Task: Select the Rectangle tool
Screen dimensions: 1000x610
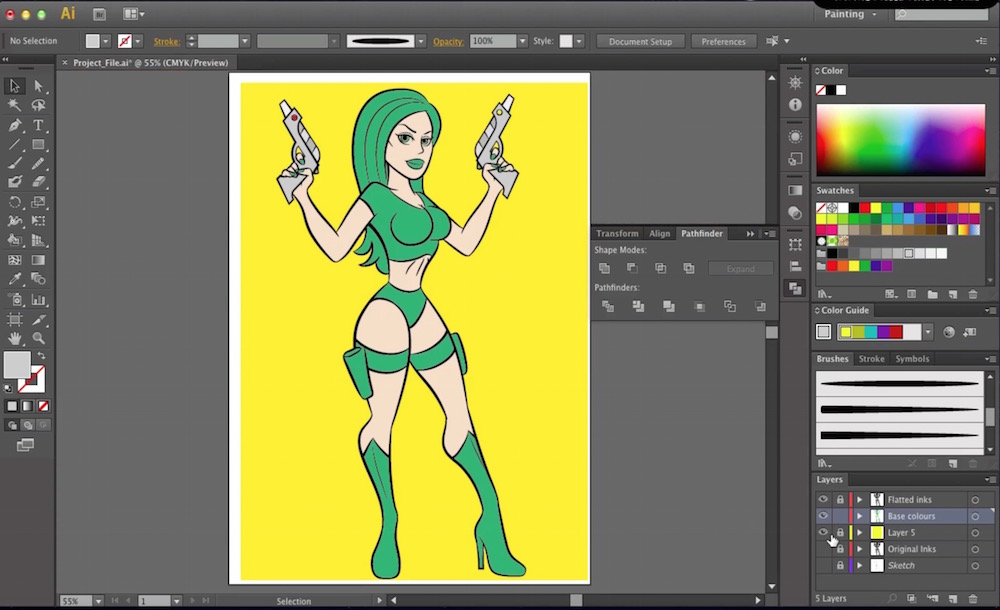Action: pos(38,144)
